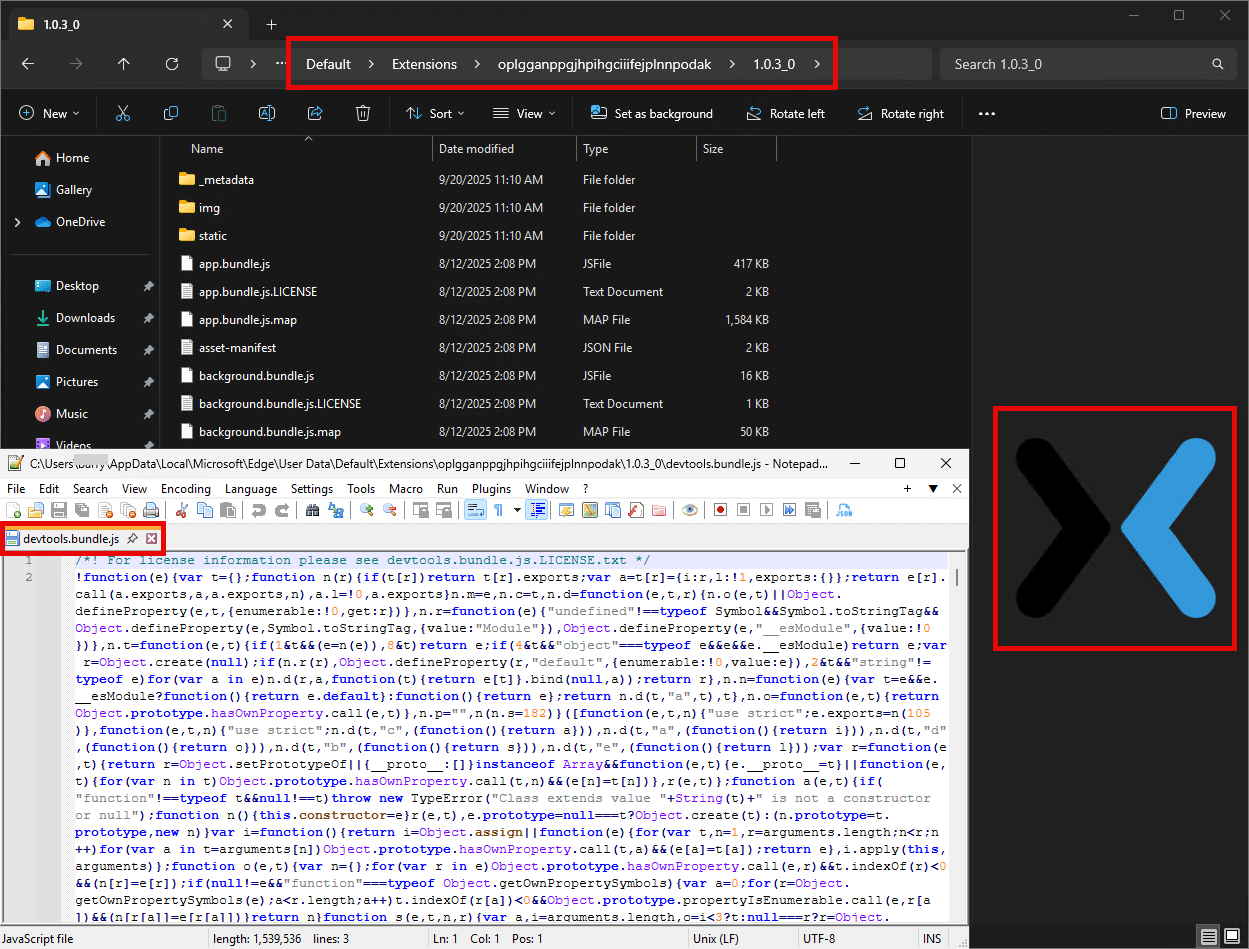Click Zoom Out icon in Notepad++ toolbar
Viewport: 1249px width, 949px height.
[x=390, y=510]
